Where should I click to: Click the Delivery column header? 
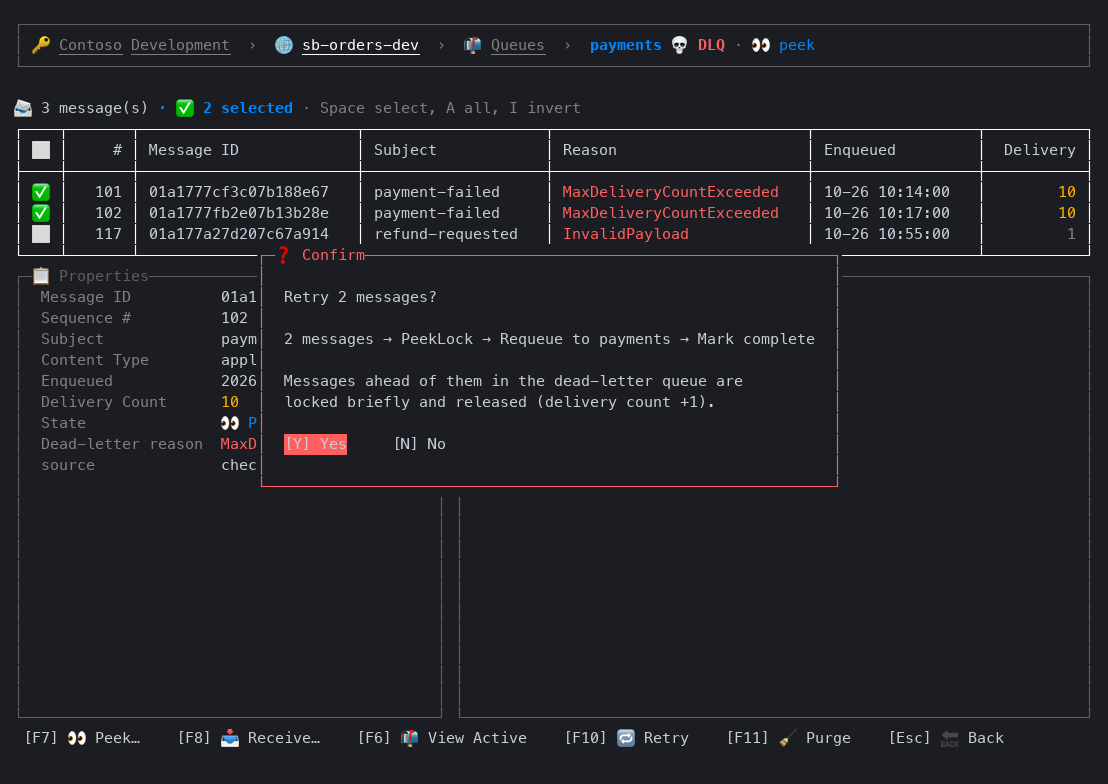point(1039,150)
